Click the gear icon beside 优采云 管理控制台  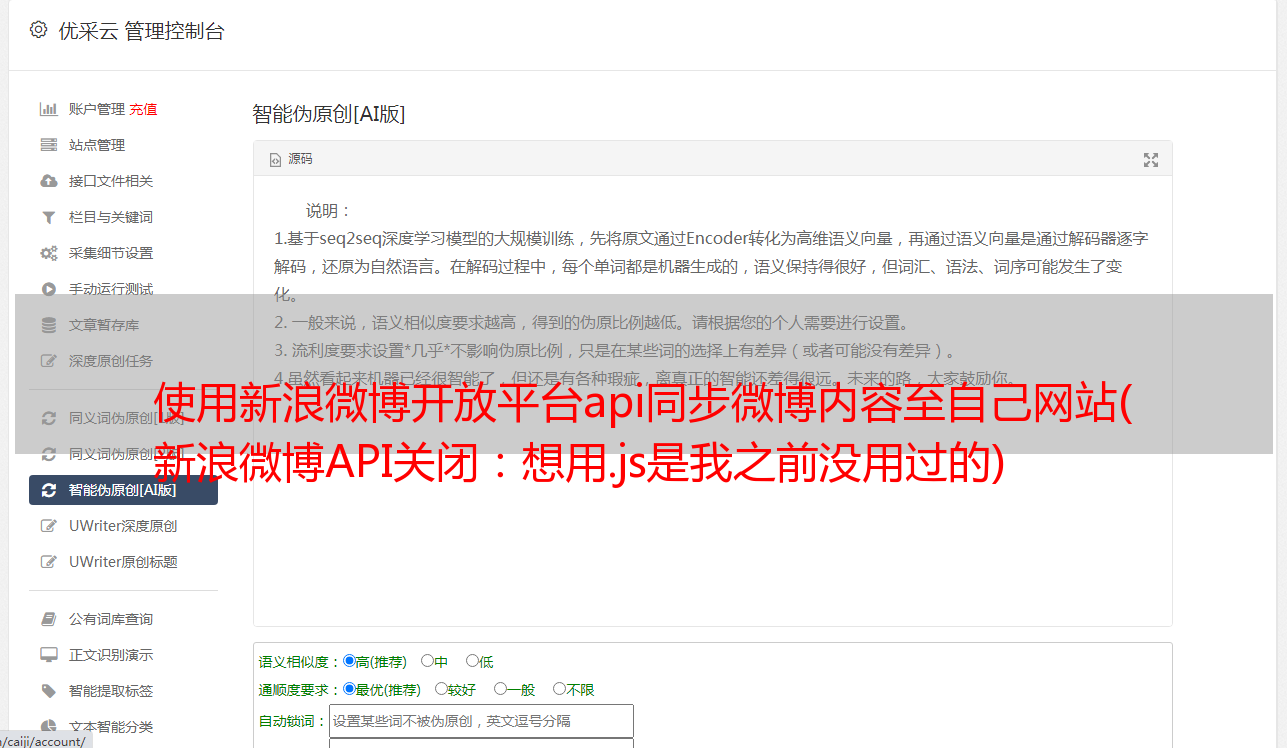pos(38,30)
